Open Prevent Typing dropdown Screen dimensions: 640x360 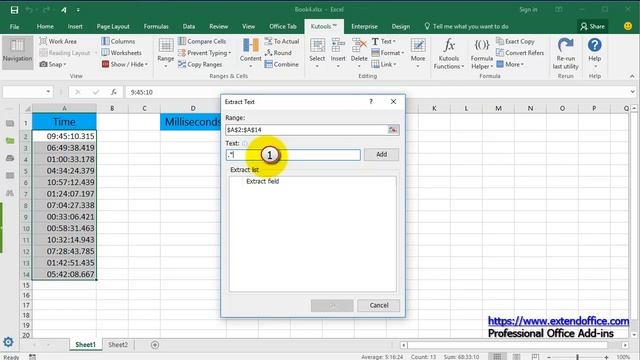coord(204,53)
